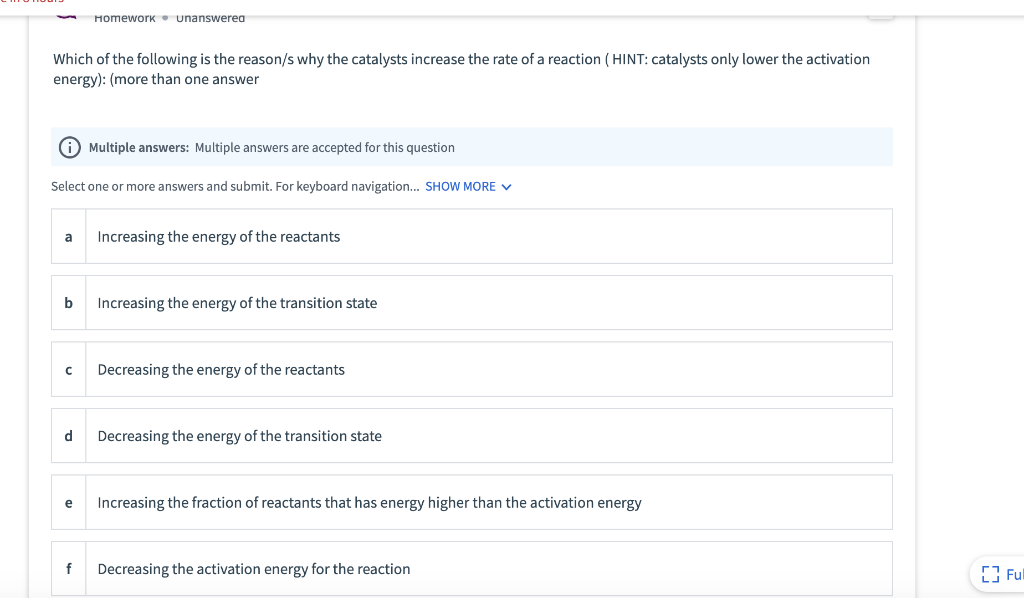
Task: Click the letter 'f' marker box
Action: click(68, 569)
